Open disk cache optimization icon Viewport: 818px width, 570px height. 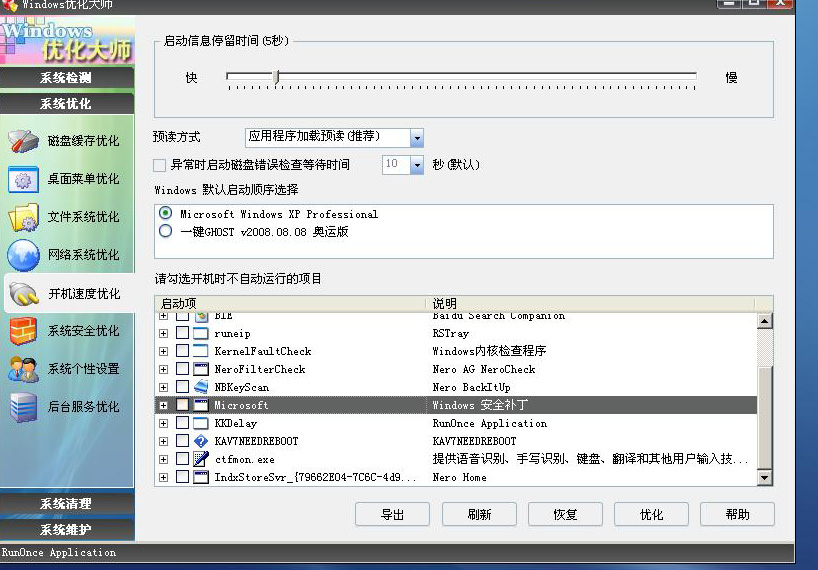[x=23, y=141]
